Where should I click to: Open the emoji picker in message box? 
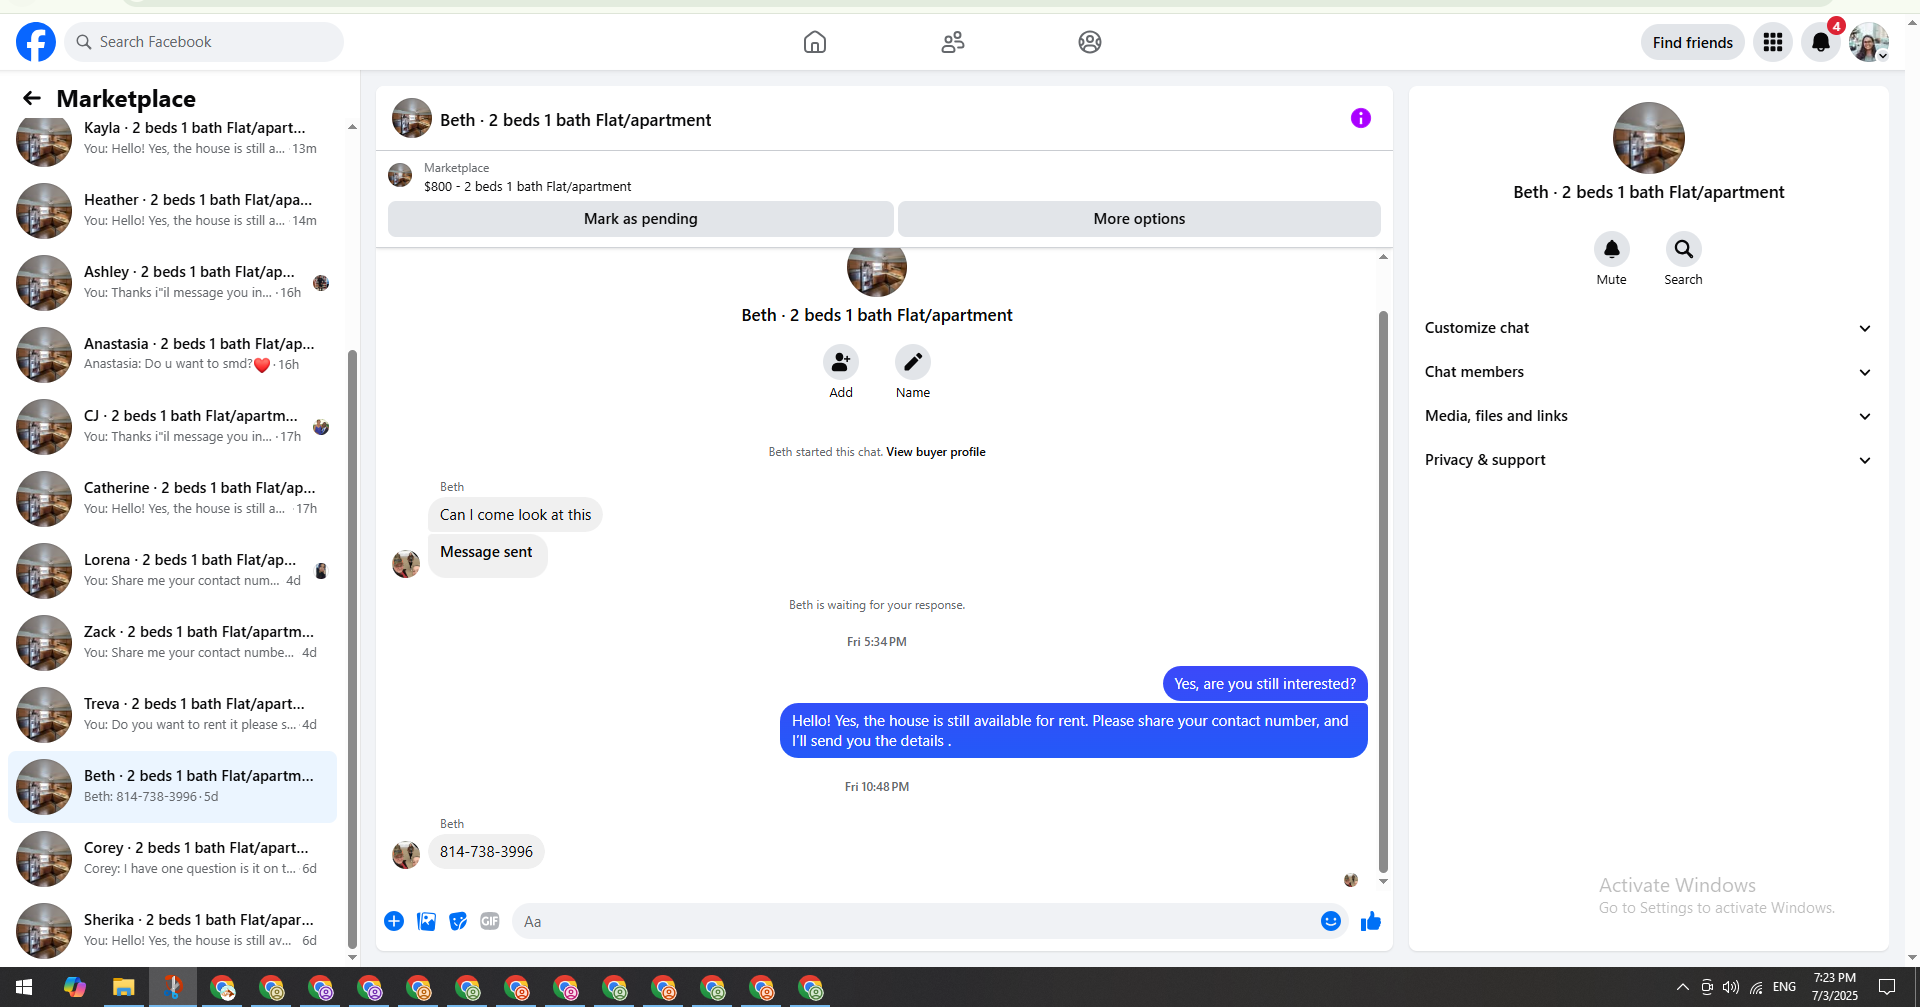click(x=1331, y=921)
